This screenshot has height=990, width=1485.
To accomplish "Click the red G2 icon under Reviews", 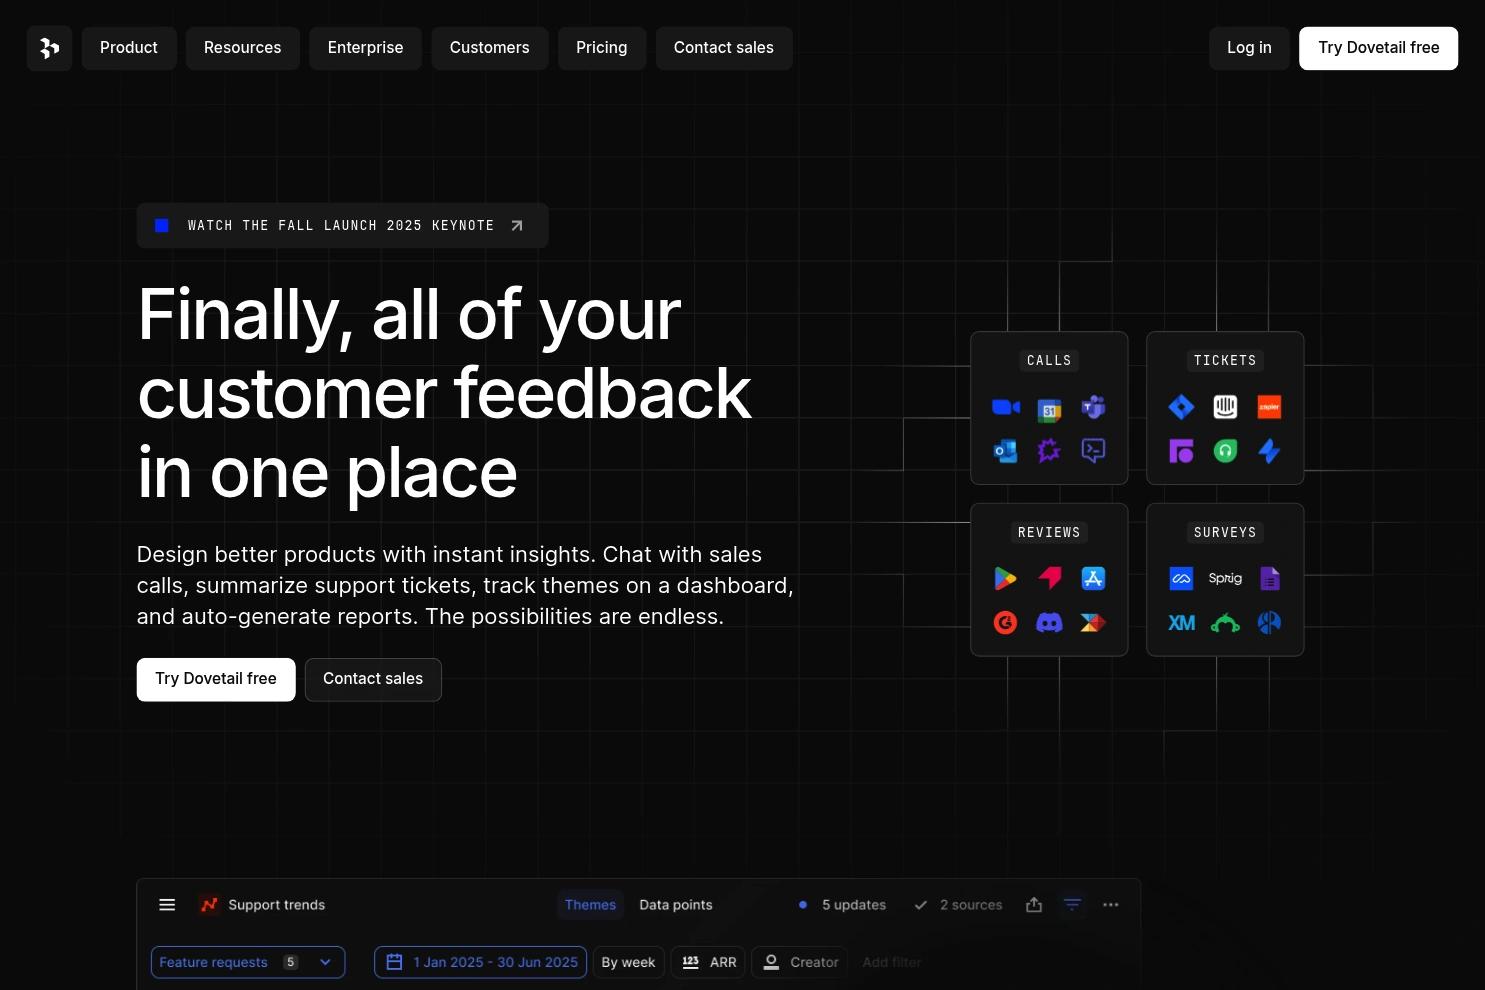I will (x=1005, y=623).
